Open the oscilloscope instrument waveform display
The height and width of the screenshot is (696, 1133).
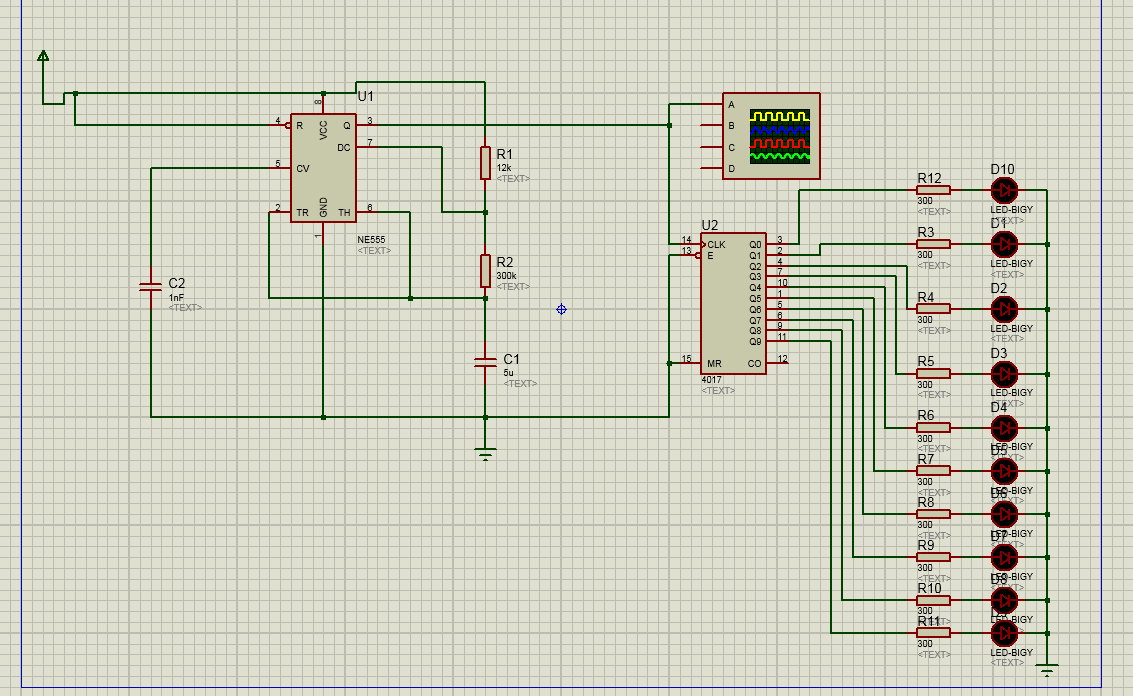point(779,136)
